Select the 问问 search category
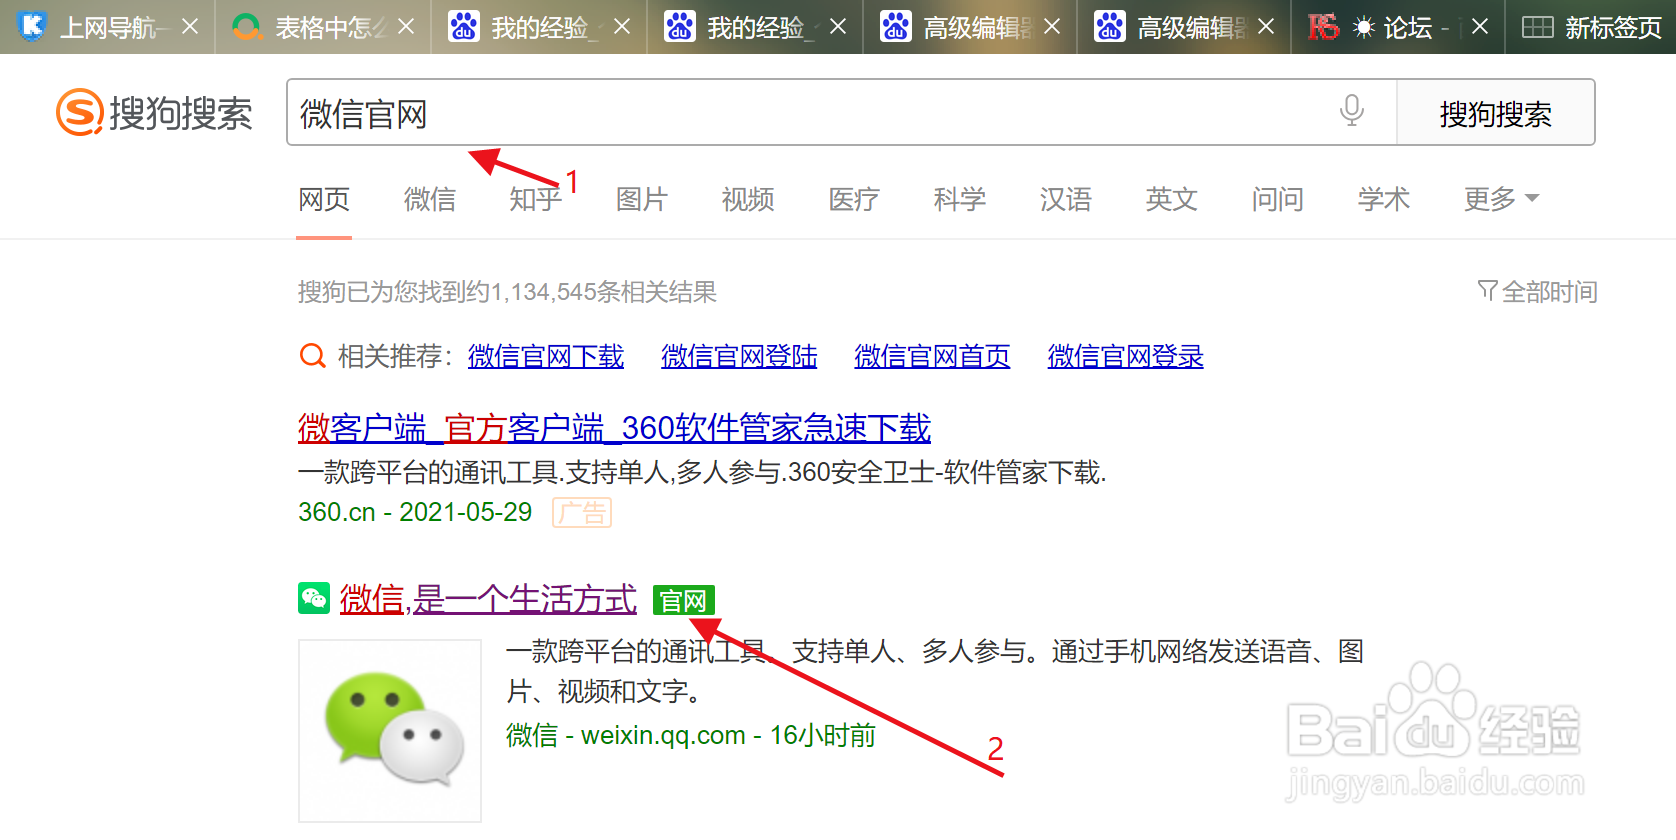The width and height of the screenshot is (1676, 840). 1278,199
